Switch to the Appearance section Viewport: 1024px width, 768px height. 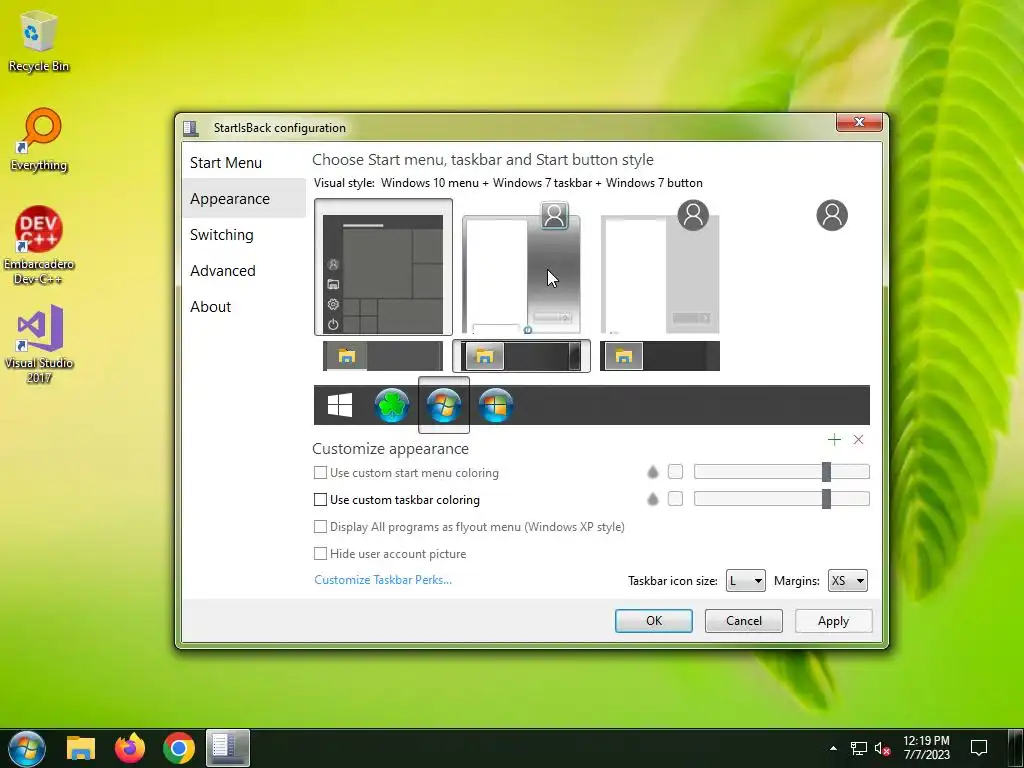(244, 199)
